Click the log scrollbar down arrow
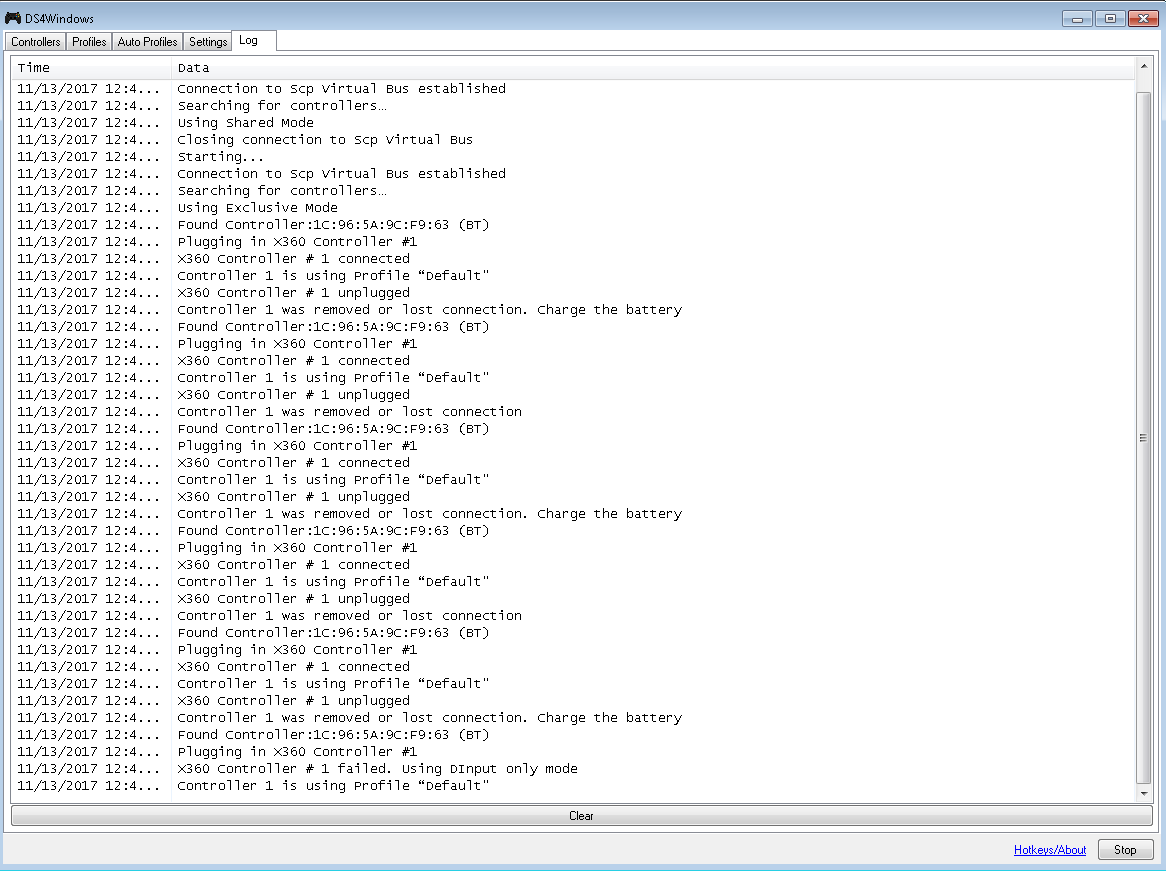Image resolution: width=1166 pixels, height=871 pixels. tap(1144, 794)
